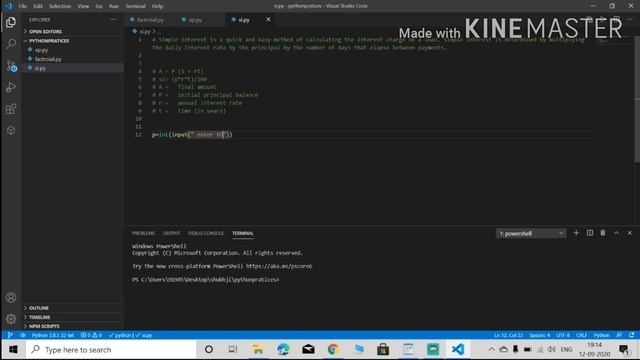Switch to the factroial.py editor tab
640x360 pixels.
click(151, 20)
